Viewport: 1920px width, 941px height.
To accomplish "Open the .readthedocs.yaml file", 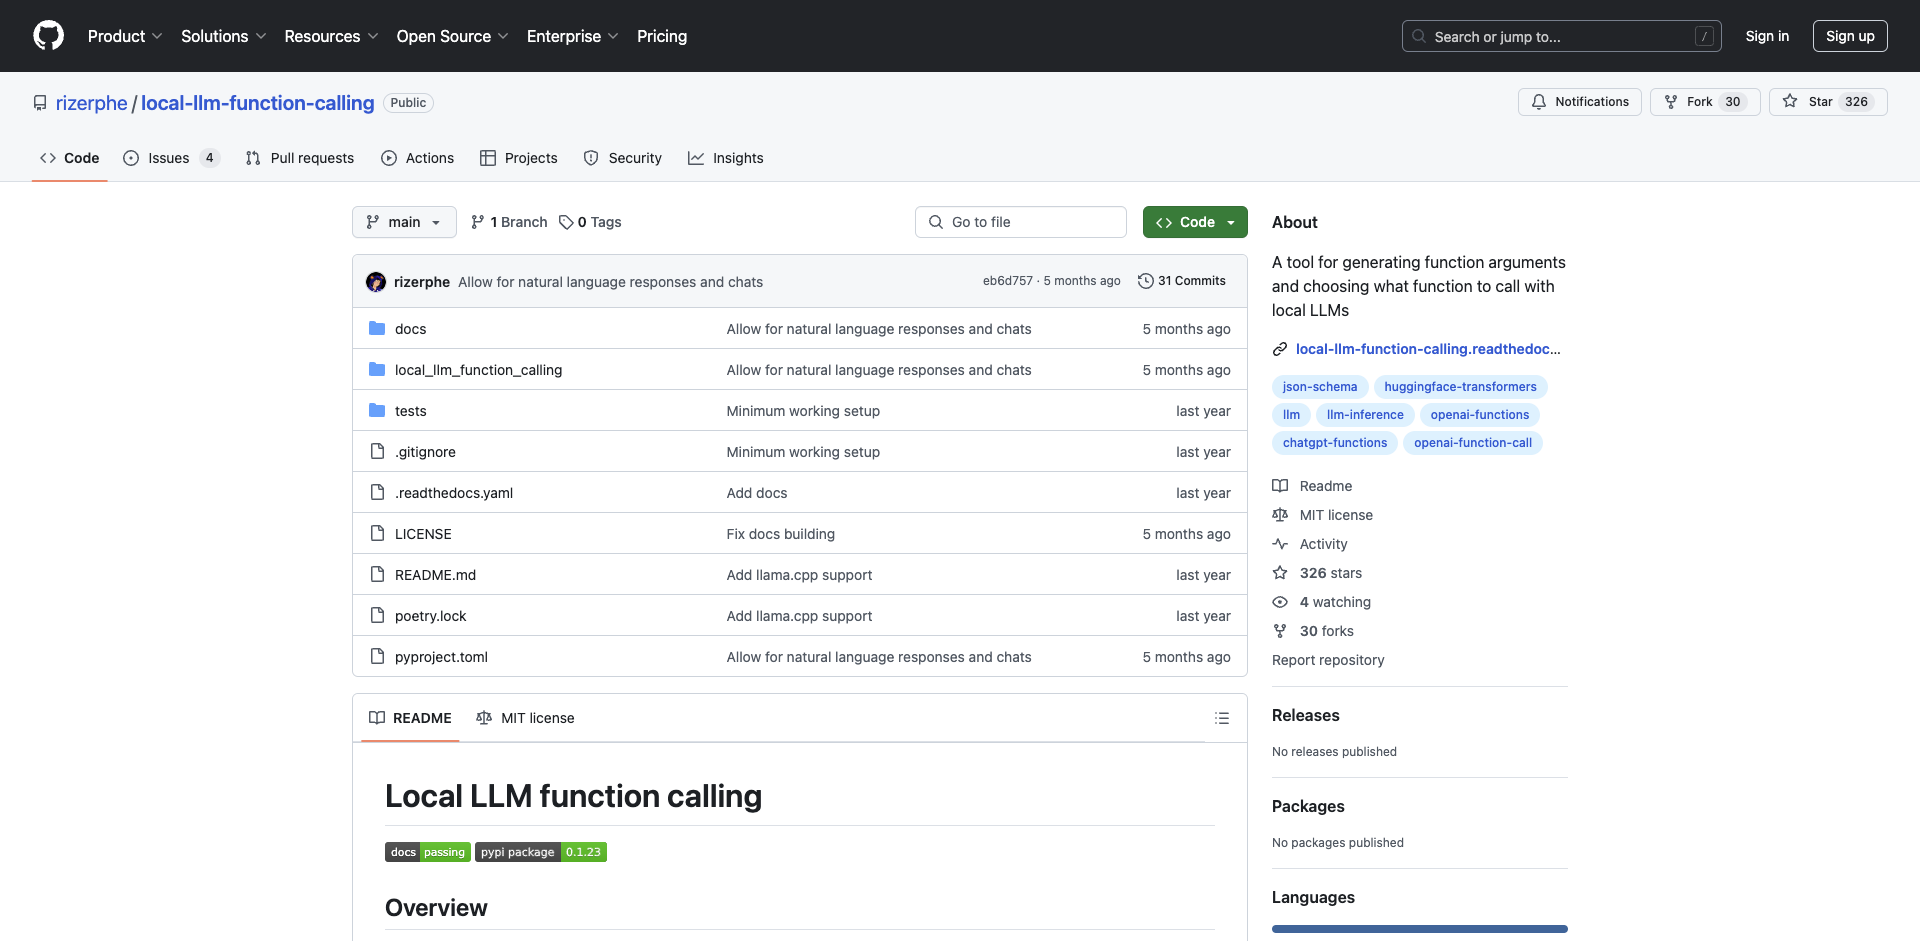I will pyautogui.click(x=454, y=493).
